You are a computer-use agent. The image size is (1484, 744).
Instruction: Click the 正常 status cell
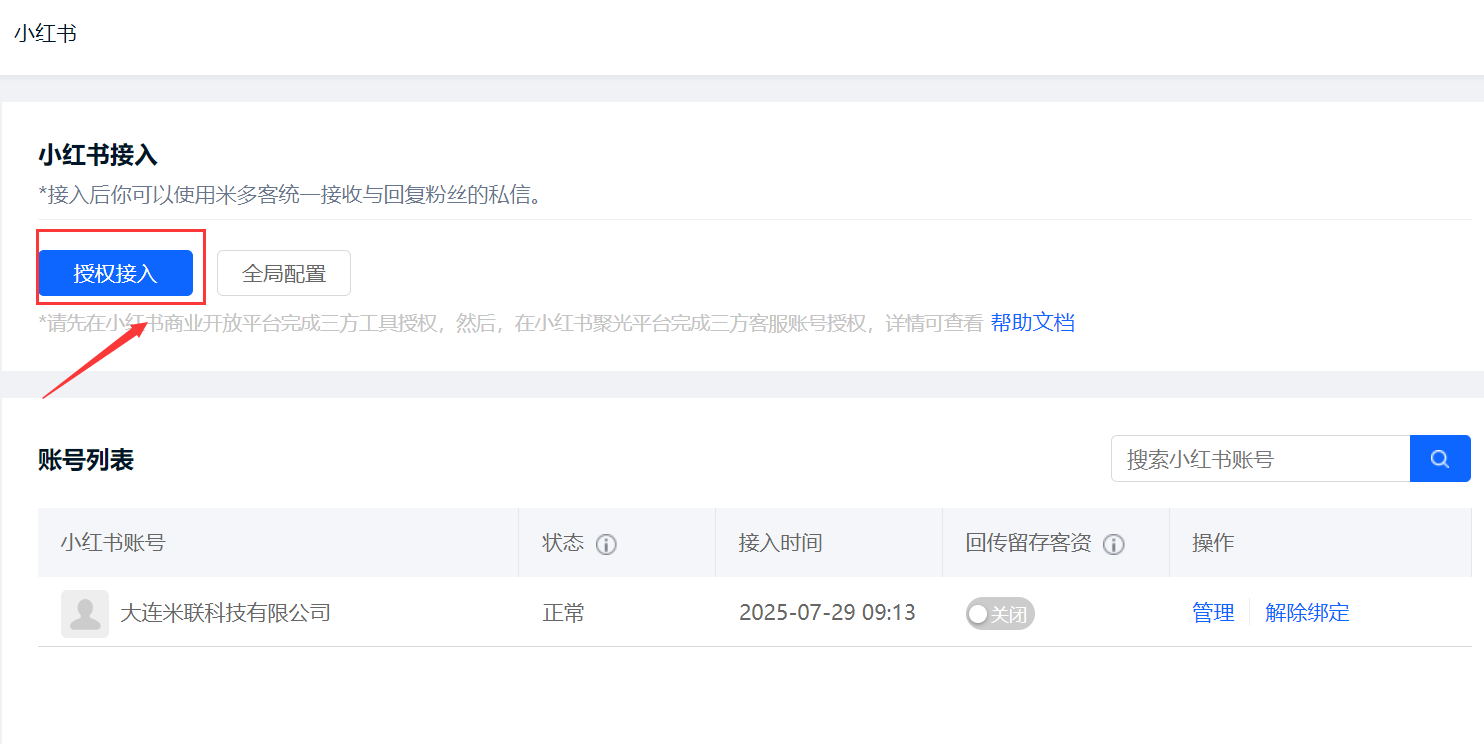[563, 613]
